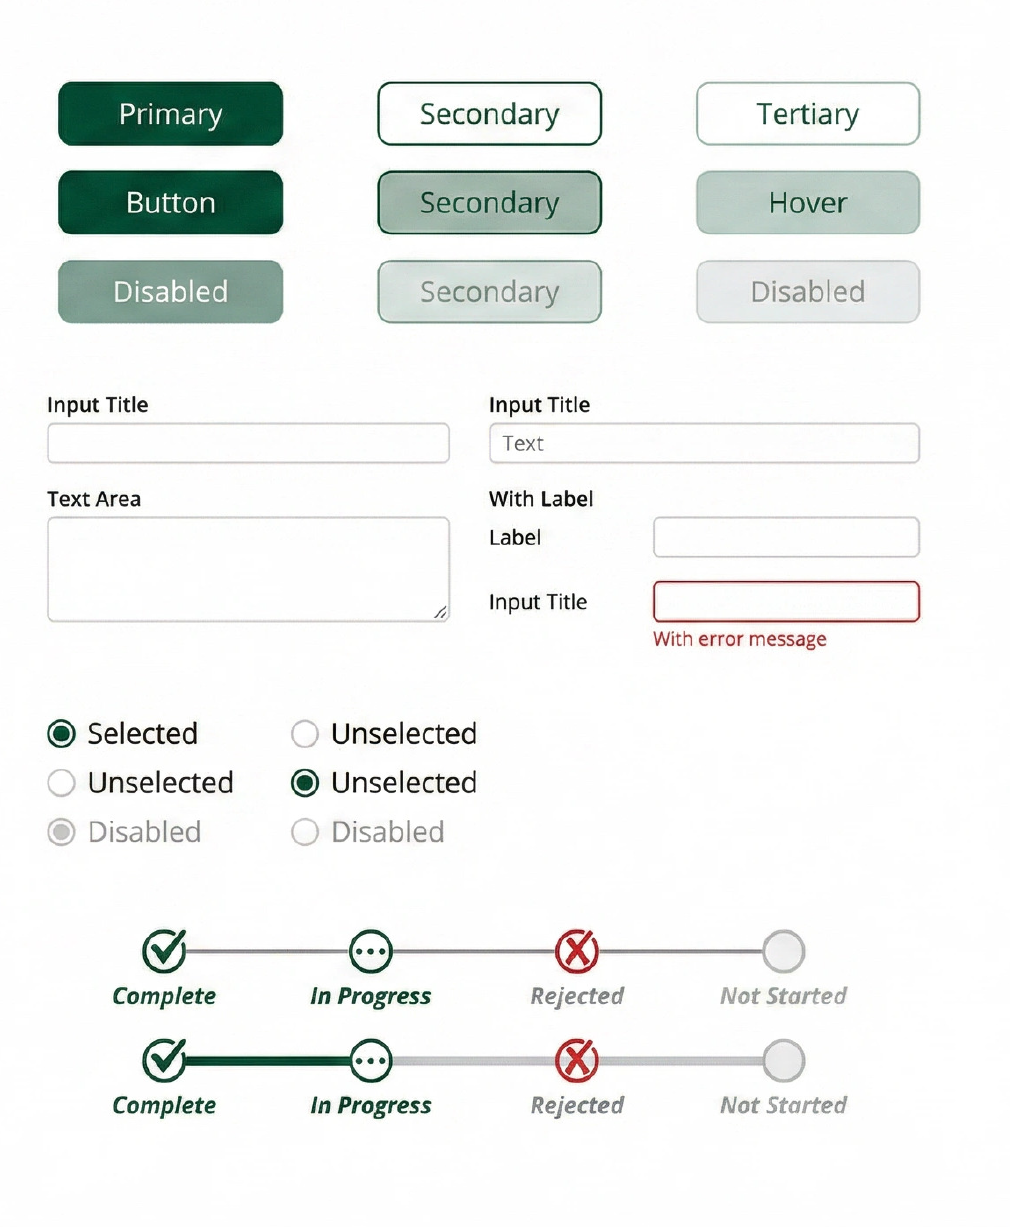Focus the input field with Text placeholder
Image resolution: width=1010 pixels, height=1227 pixels.
click(704, 444)
